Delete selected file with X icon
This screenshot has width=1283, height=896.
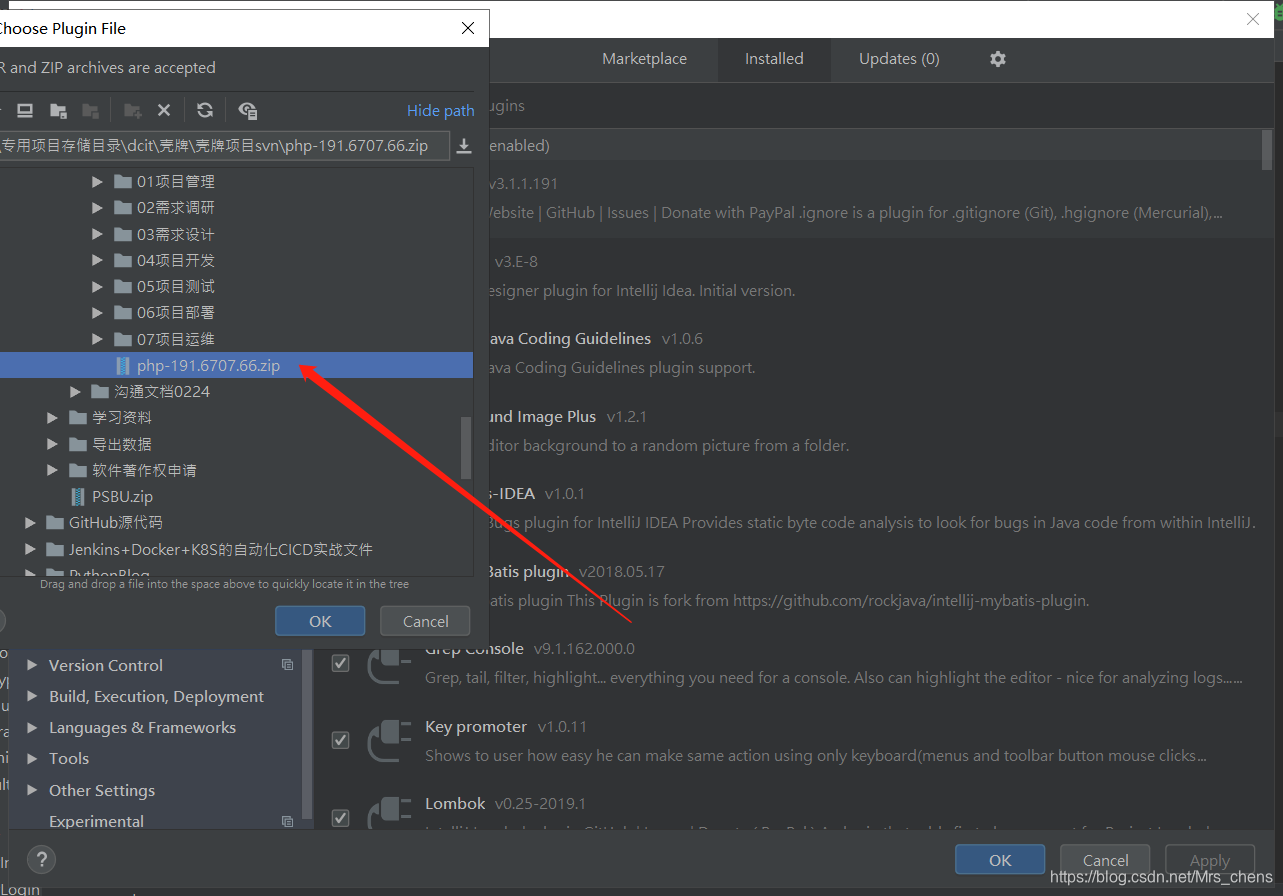tap(164, 110)
